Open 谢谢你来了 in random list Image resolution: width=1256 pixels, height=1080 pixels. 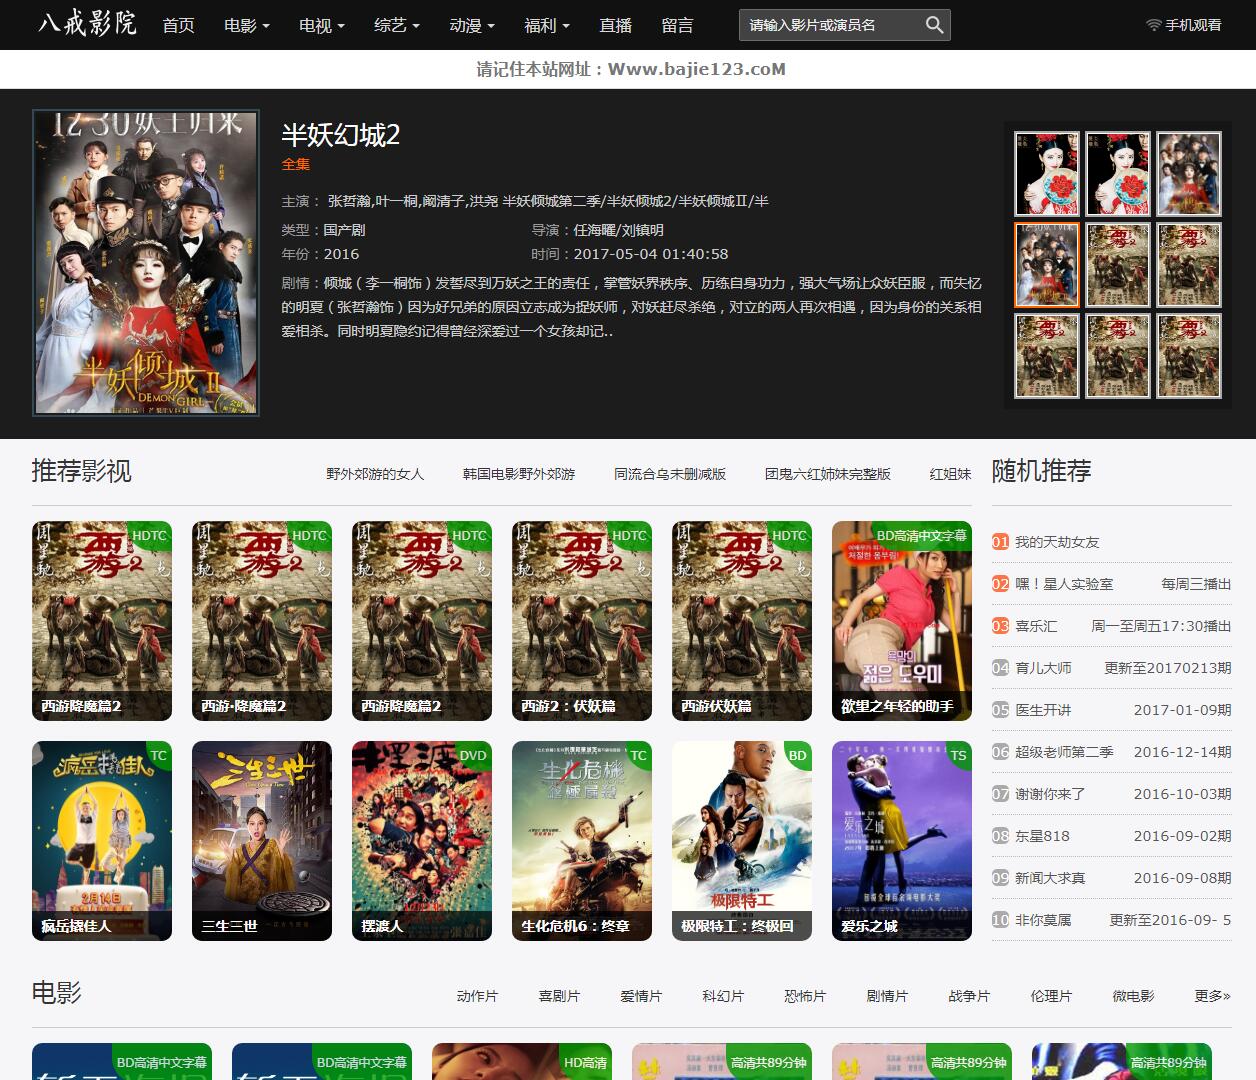pos(1050,794)
